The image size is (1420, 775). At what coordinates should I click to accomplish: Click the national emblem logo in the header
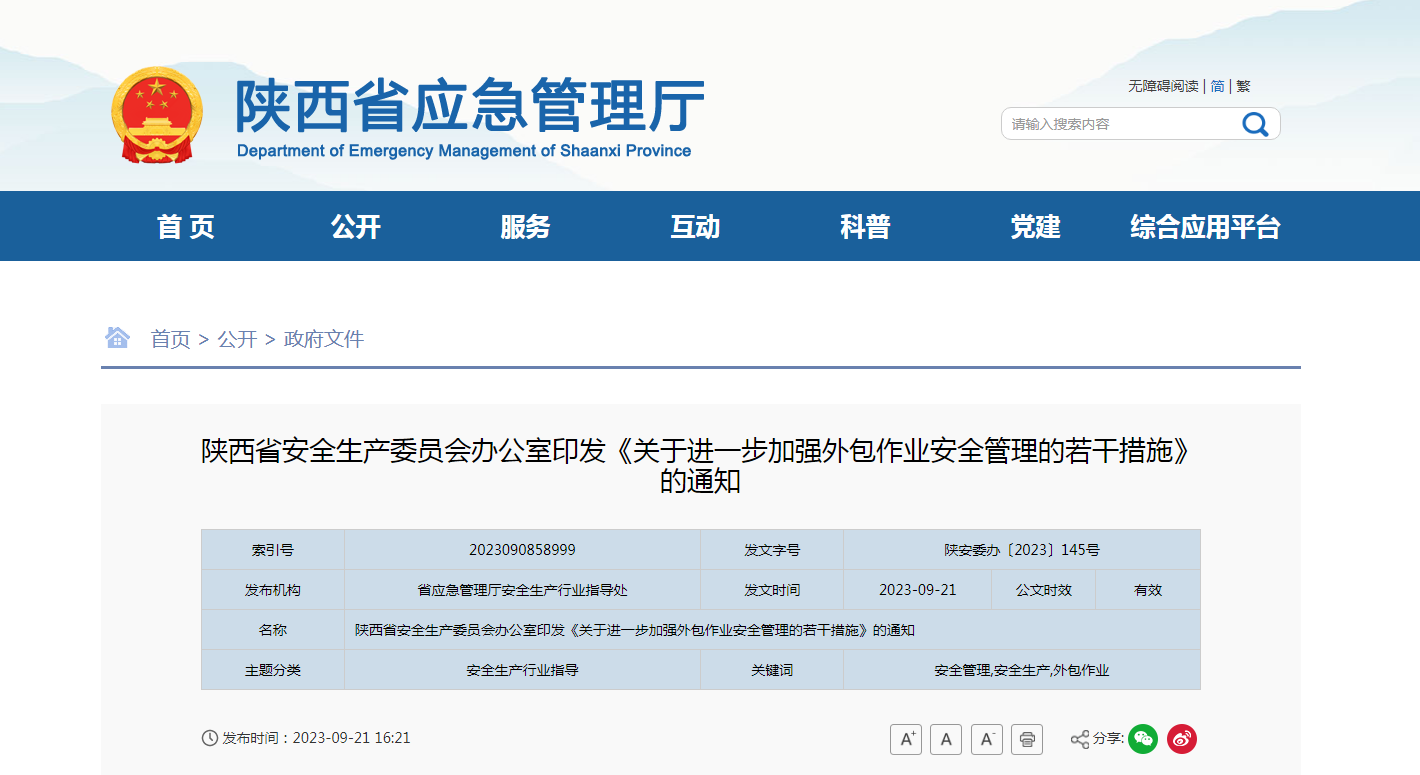pos(157,113)
